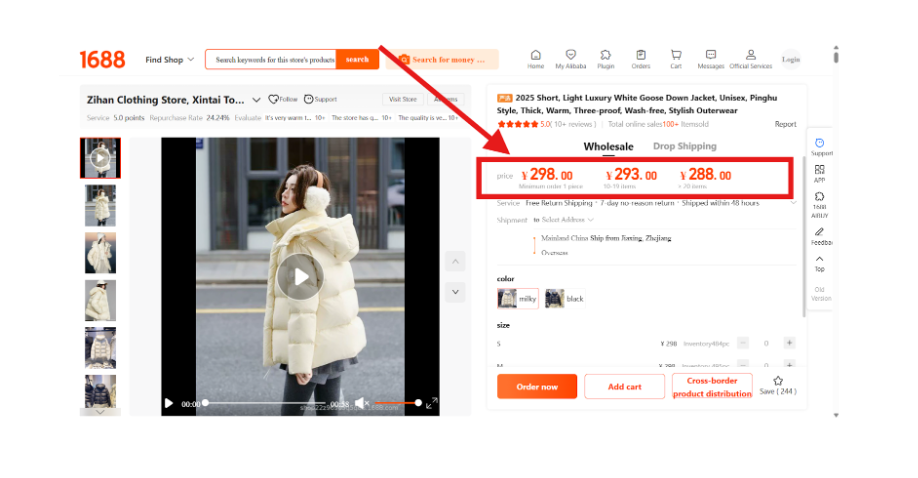
Task: Show previous image with up arrow
Action: point(455,261)
